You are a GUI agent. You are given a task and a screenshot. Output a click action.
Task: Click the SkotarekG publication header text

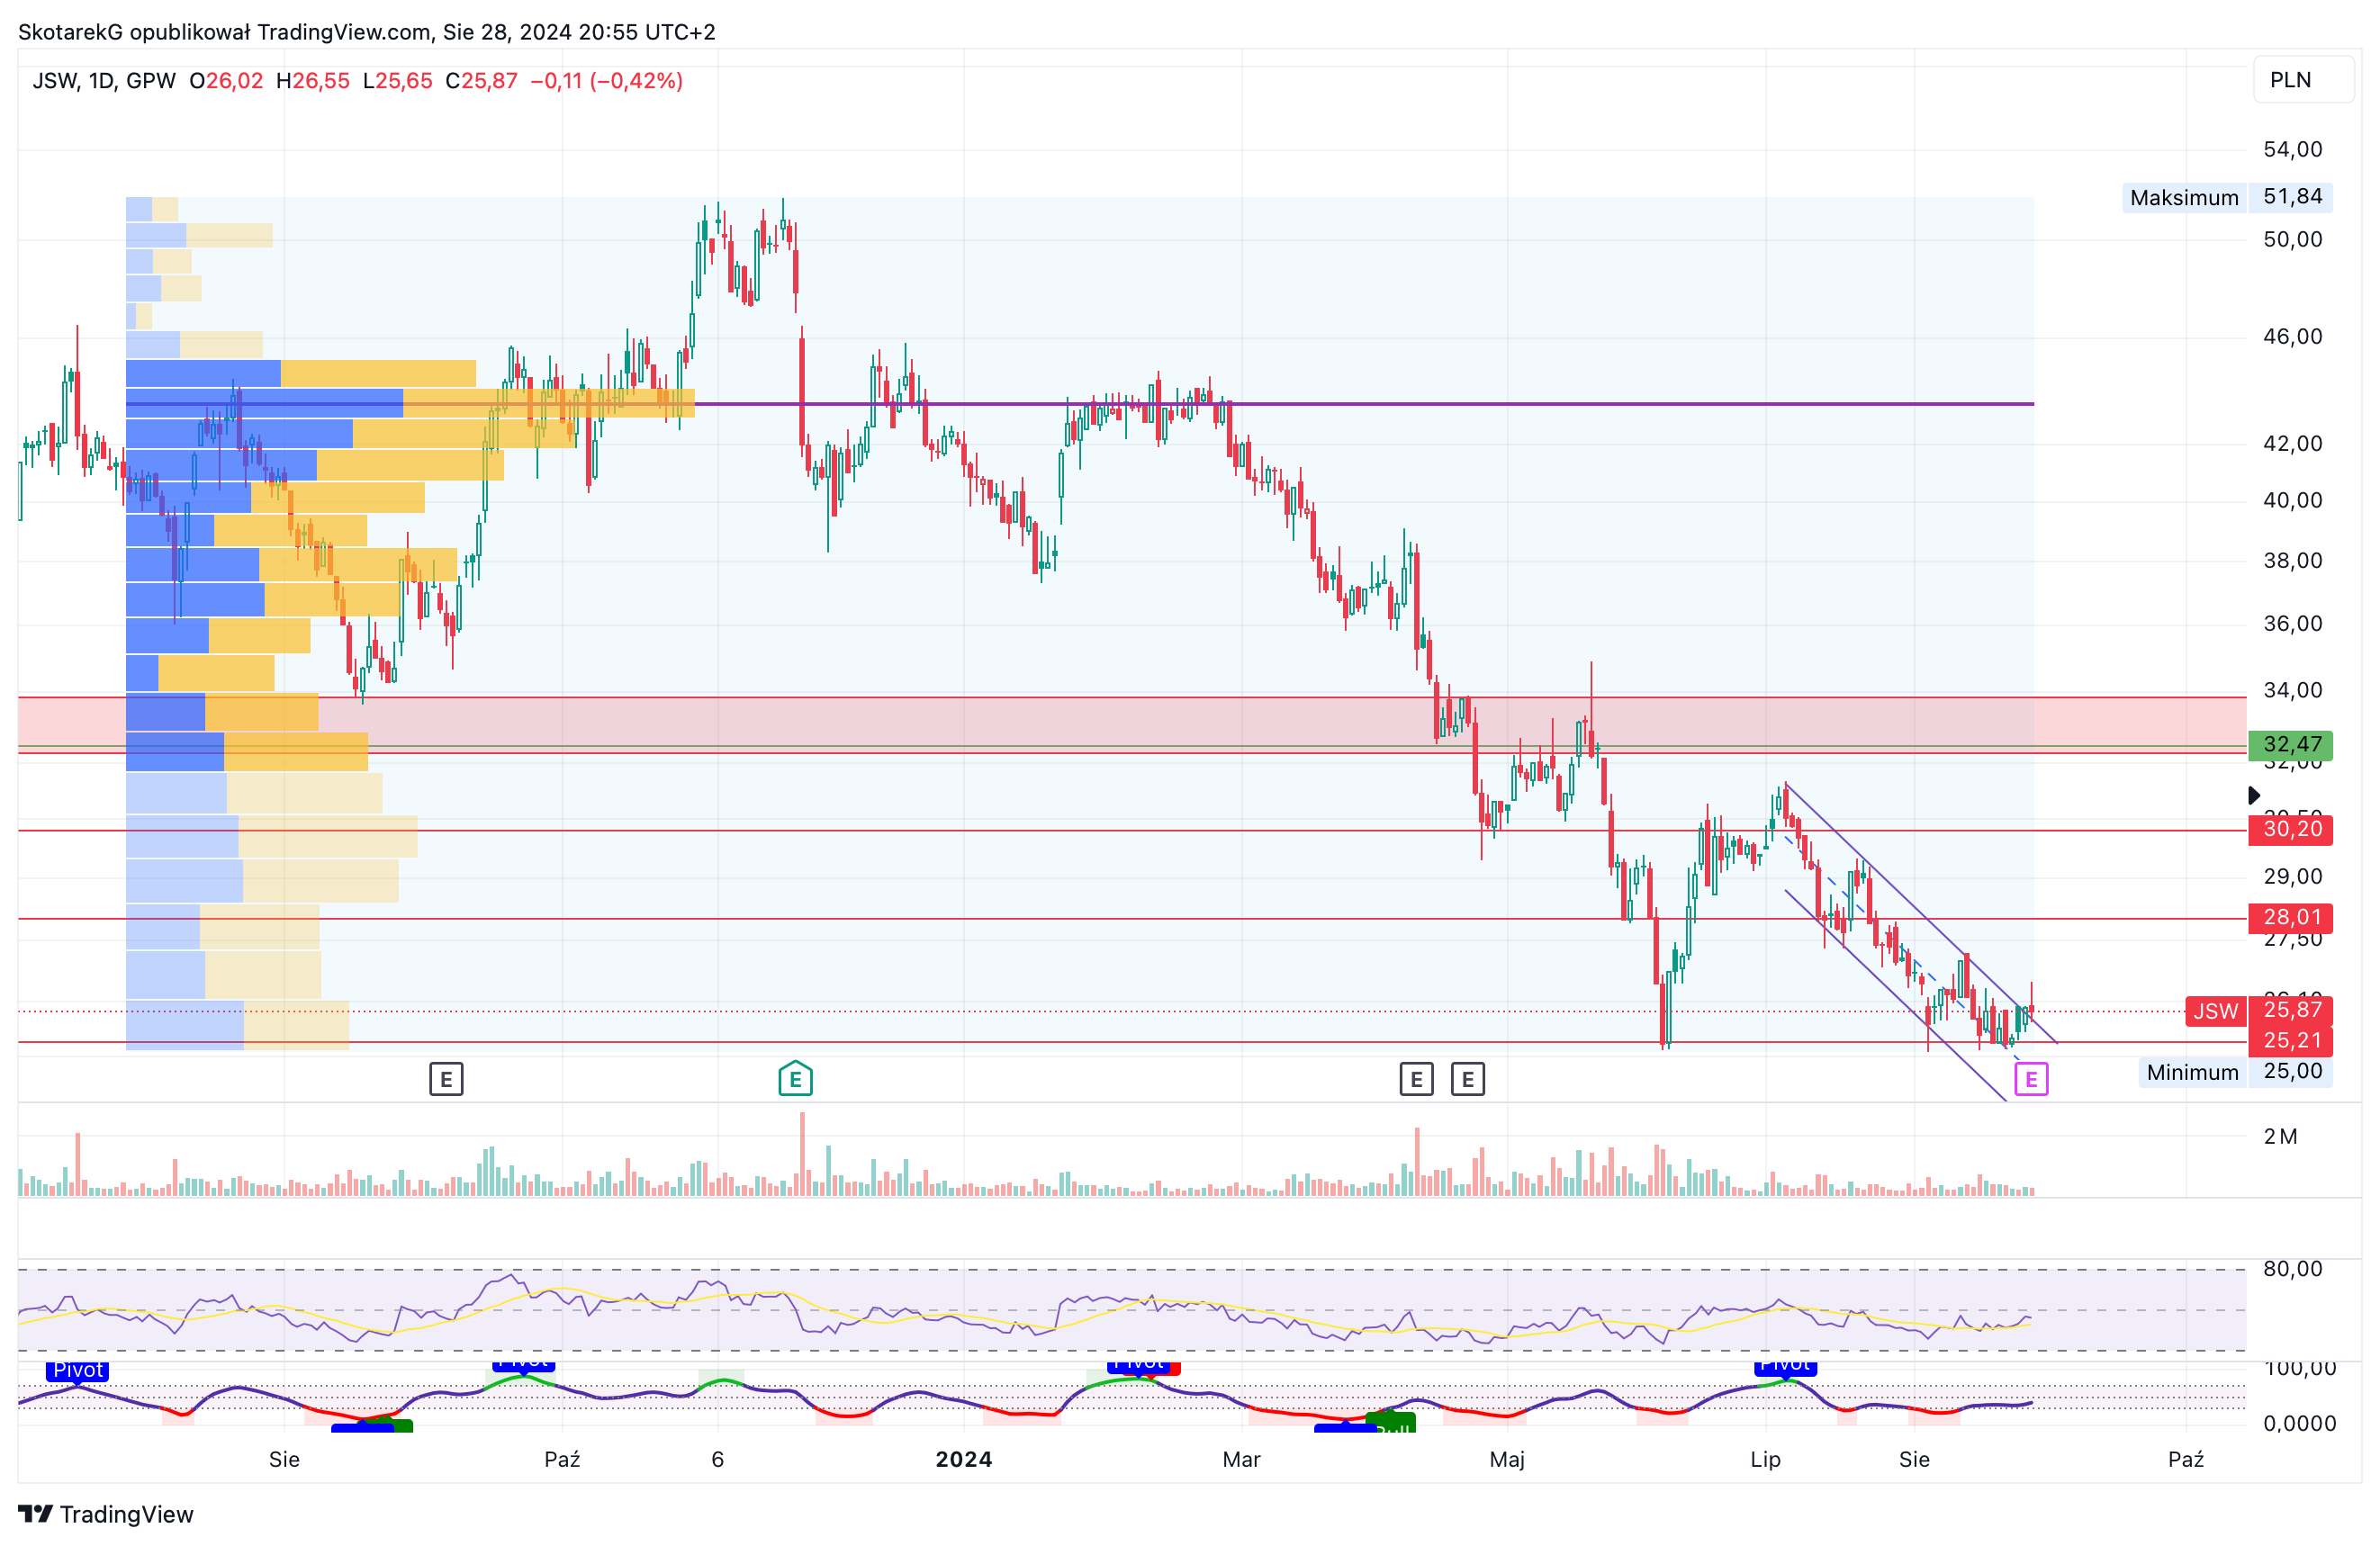pyautogui.click(x=367, y=32)
